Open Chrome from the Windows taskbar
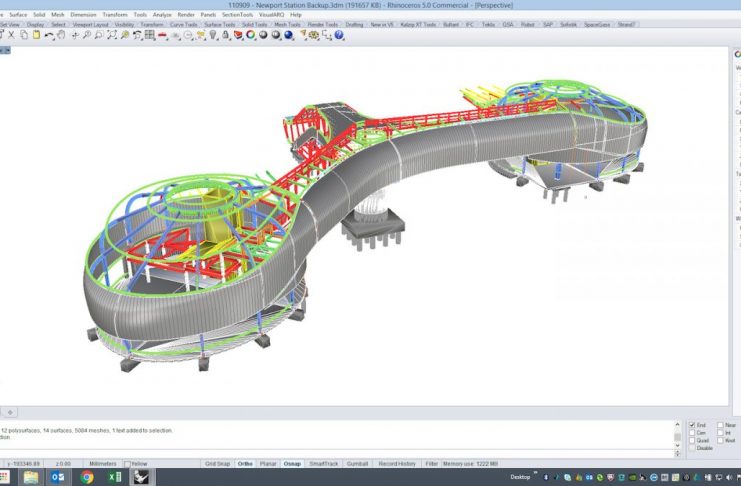741x486 pixels. click(87, 477)
